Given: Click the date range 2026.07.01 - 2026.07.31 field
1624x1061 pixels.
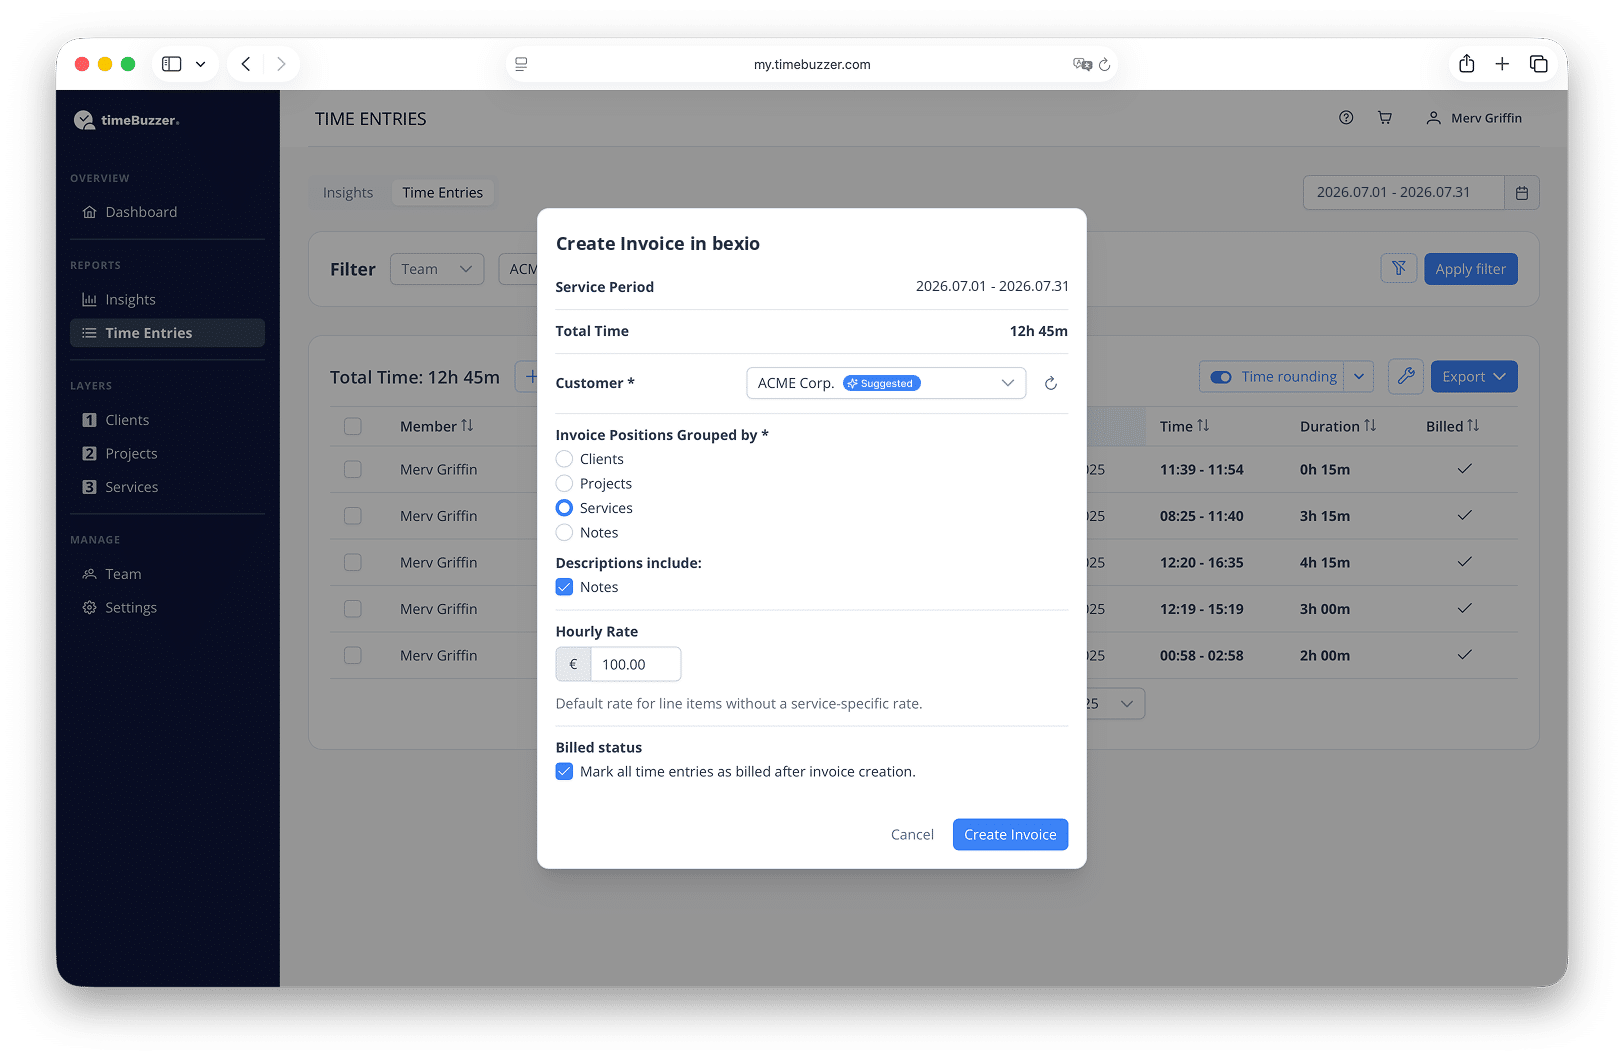Looking at the screenshot, I should (1403, 193).
